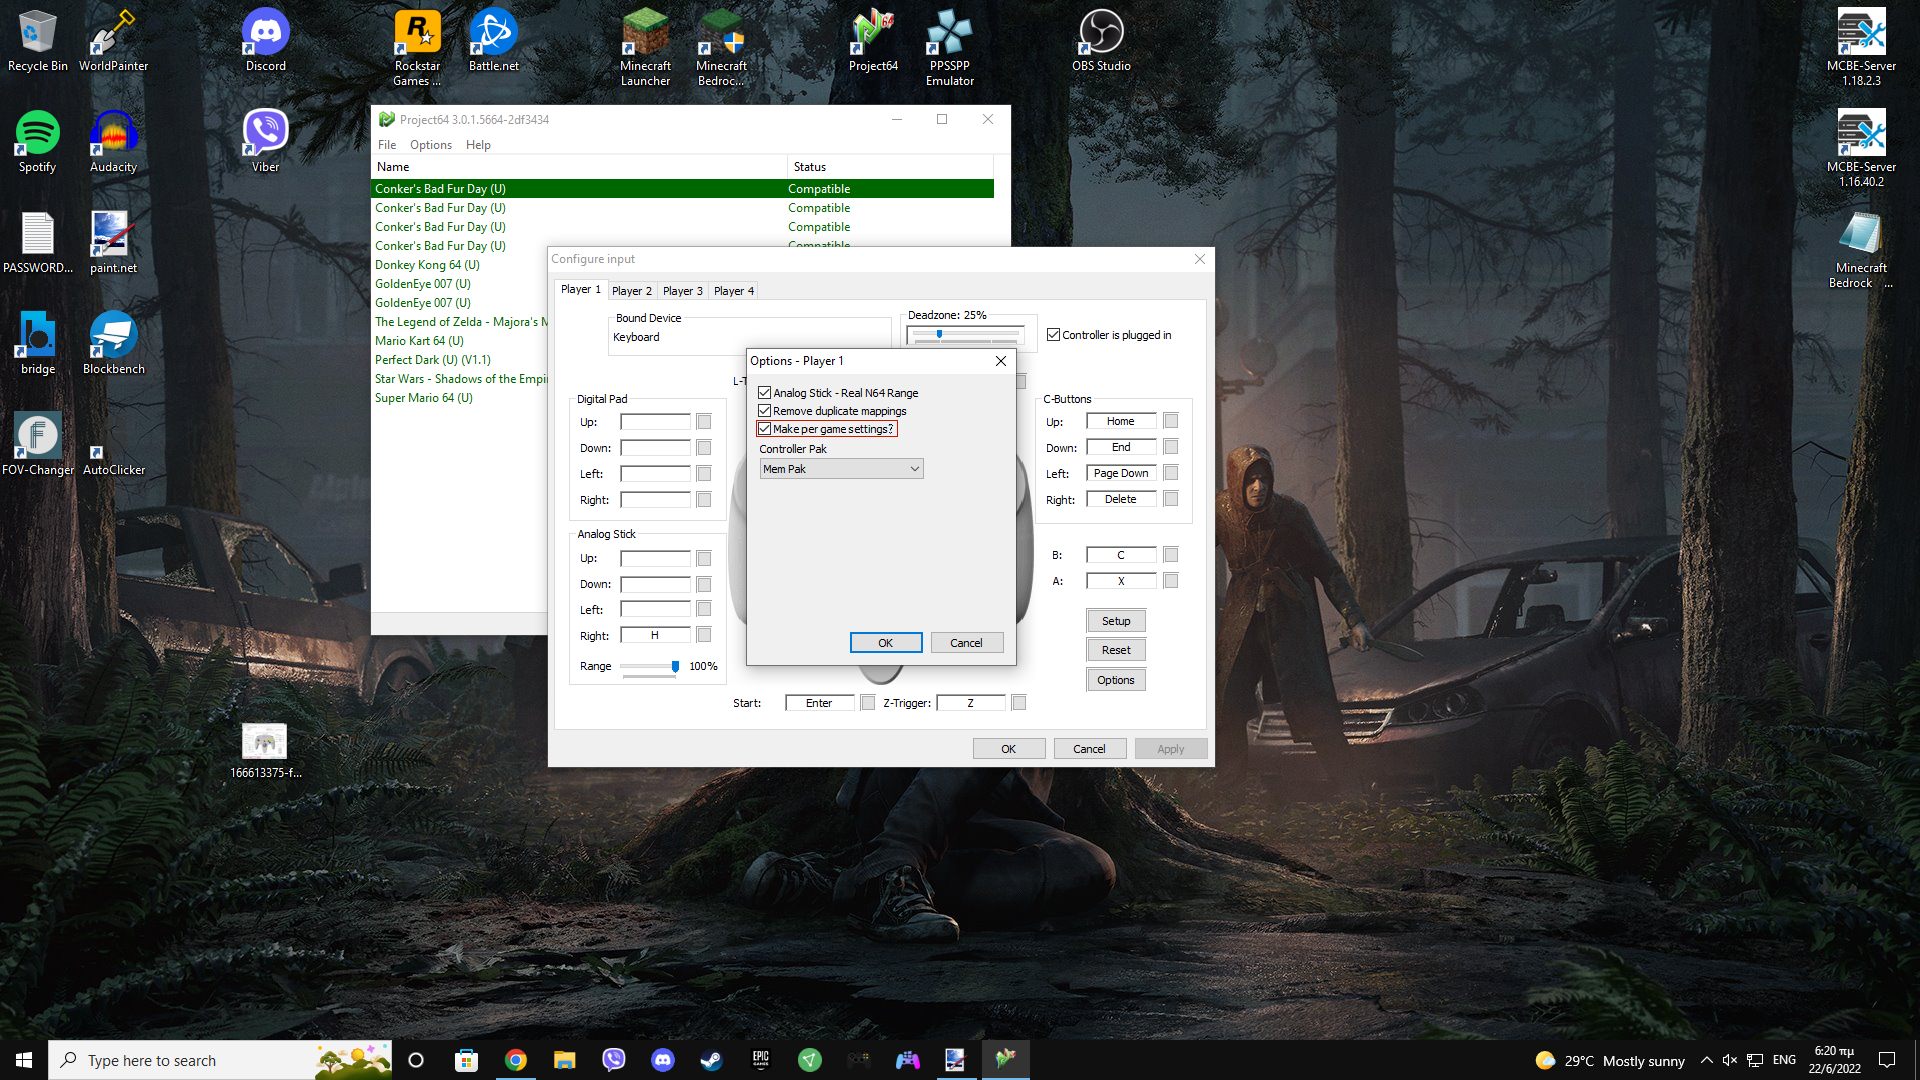Toggle Analog Stick Real N64 Range checkbox
This screenshot has height=1080, width=1920.
765,393
